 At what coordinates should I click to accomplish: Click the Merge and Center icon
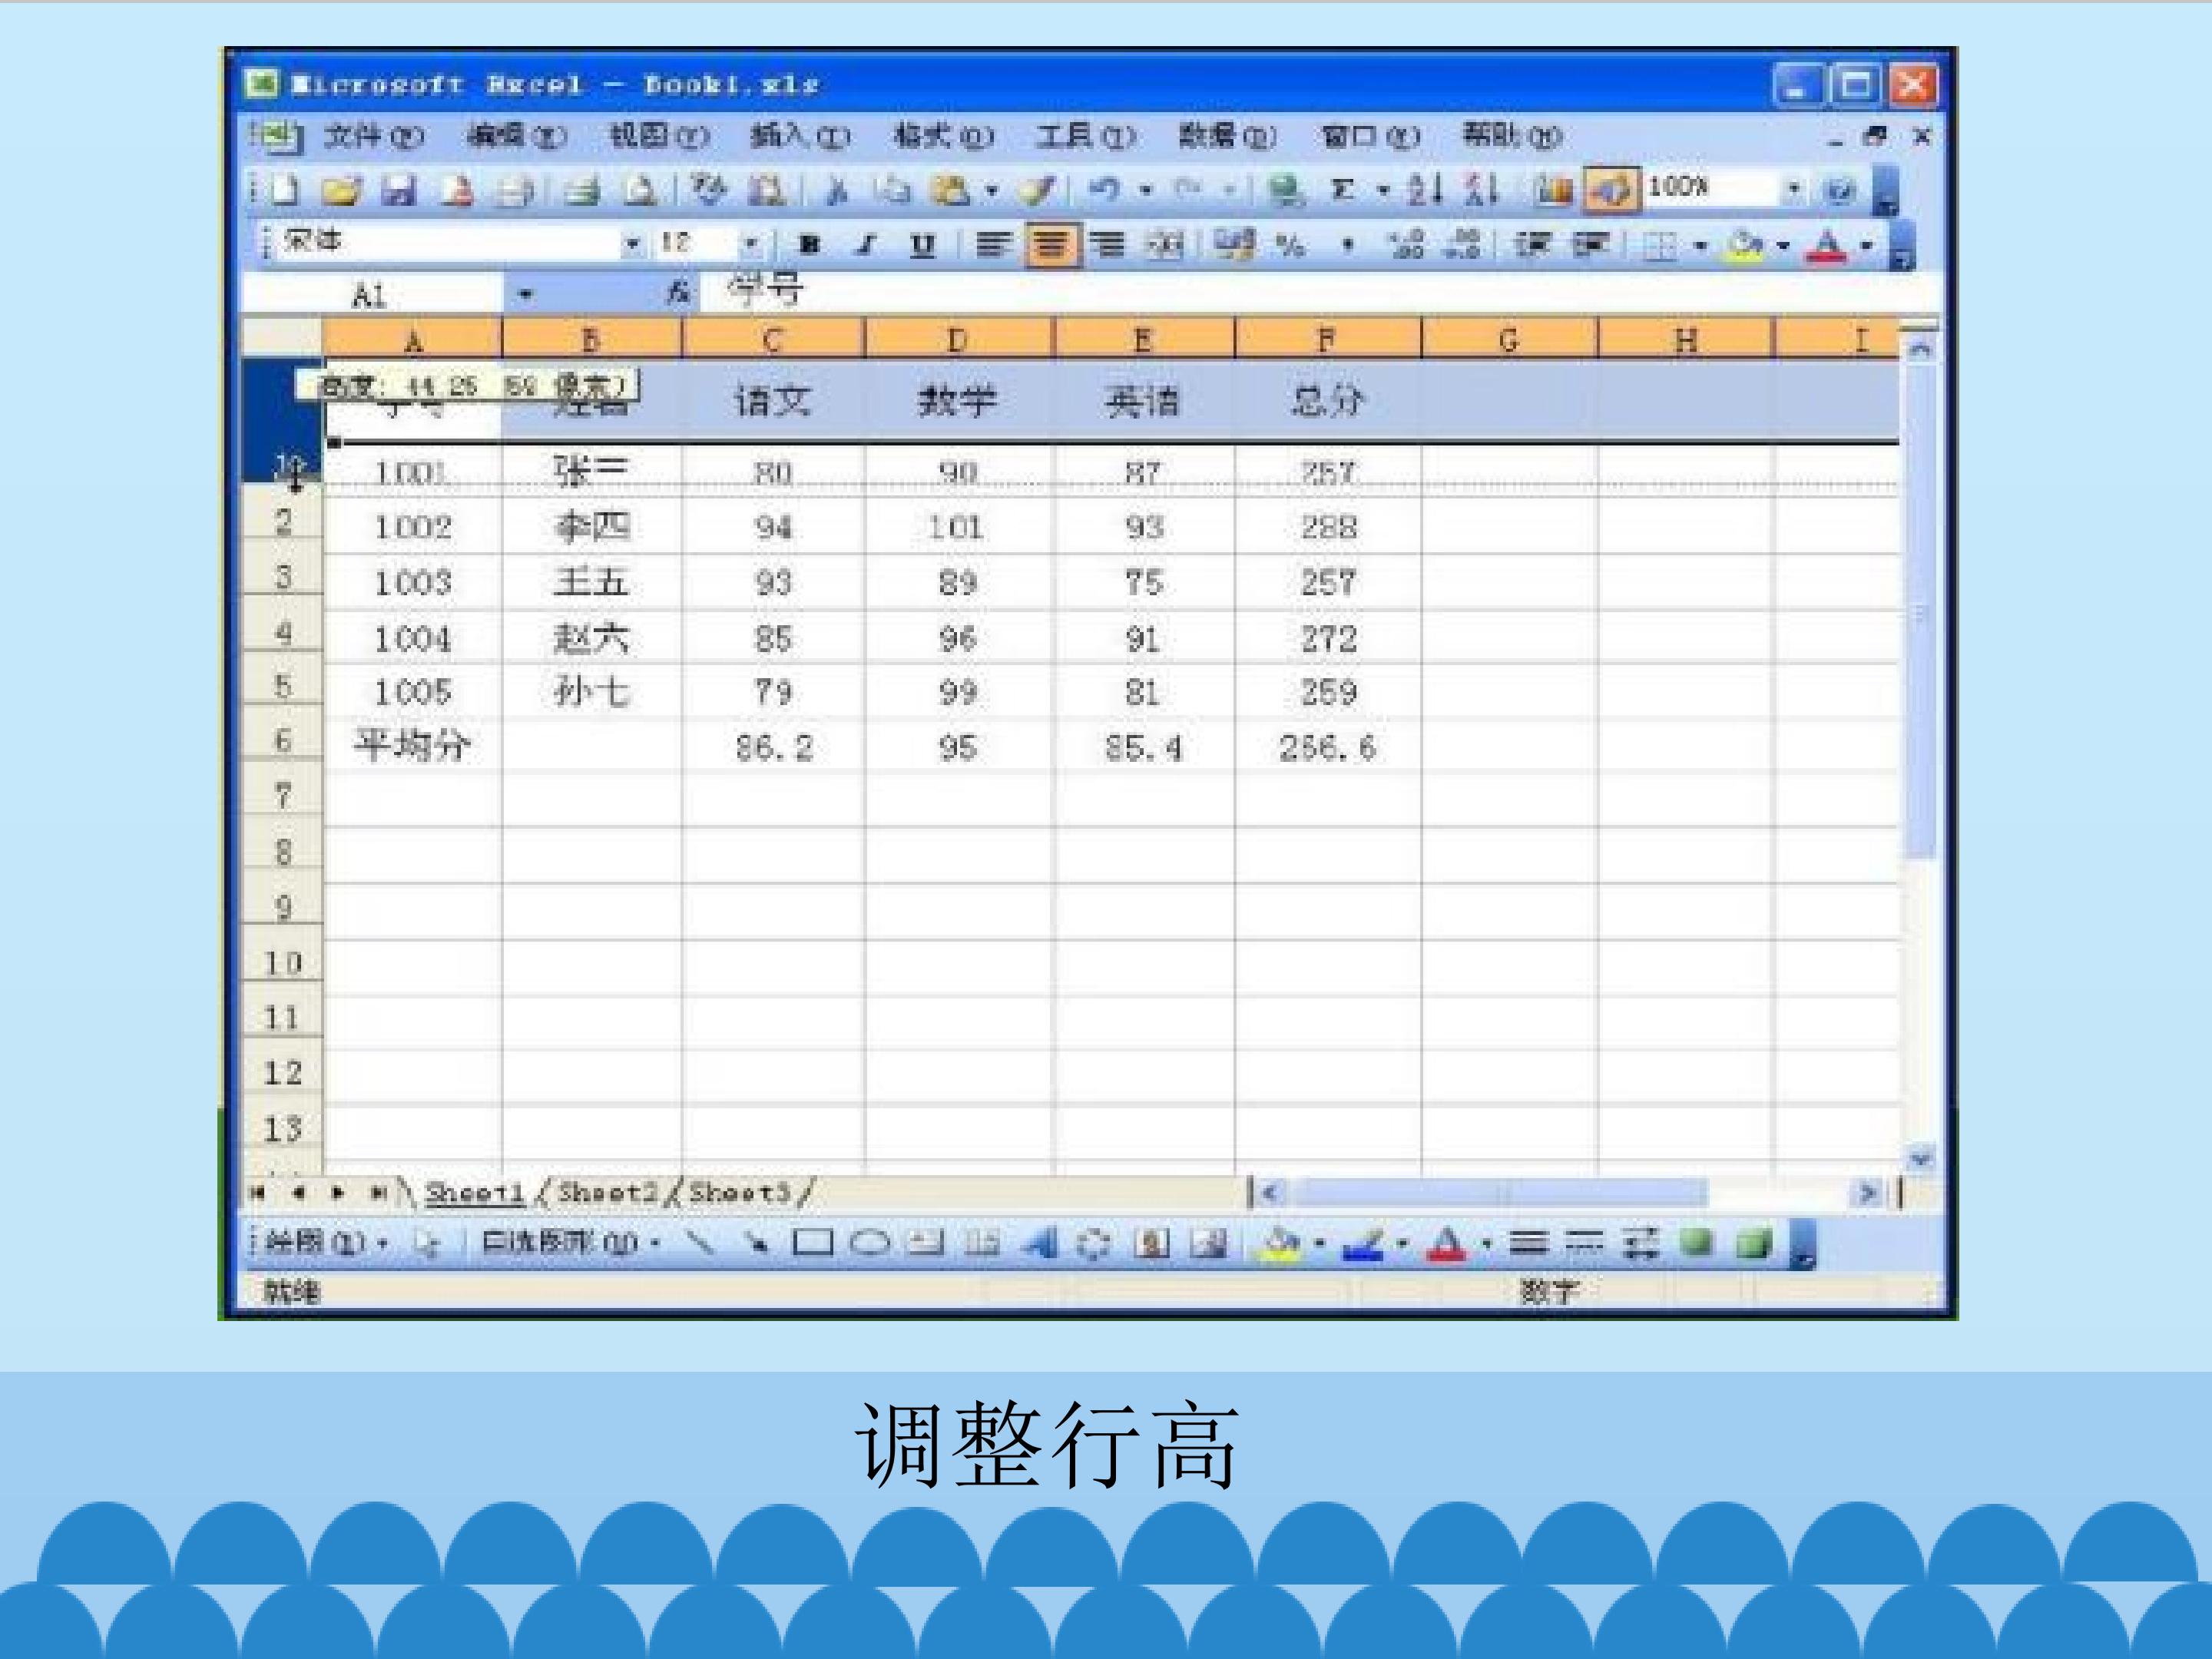click(x=1163, y=245)
